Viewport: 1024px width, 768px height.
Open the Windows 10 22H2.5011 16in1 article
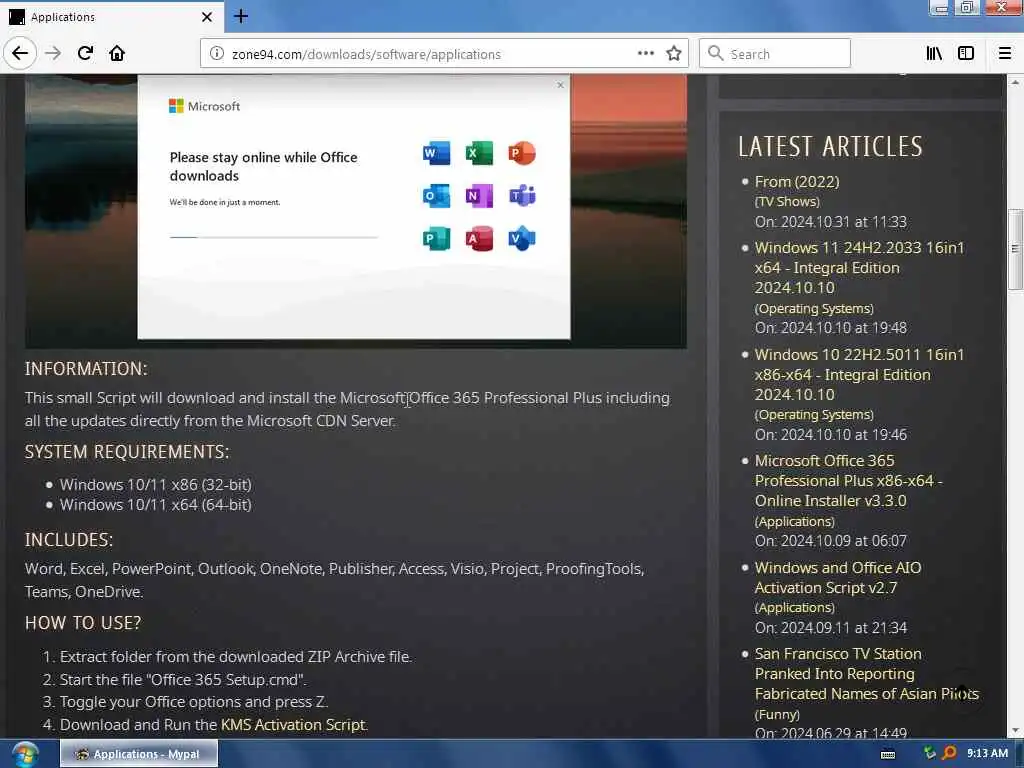[x=859, y=374]
